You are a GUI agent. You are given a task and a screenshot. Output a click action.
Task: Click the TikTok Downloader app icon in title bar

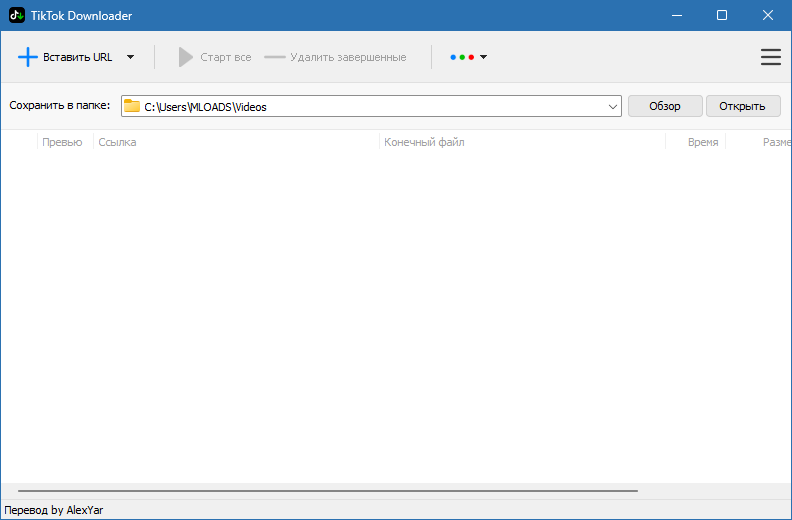[x=17, y=15]
